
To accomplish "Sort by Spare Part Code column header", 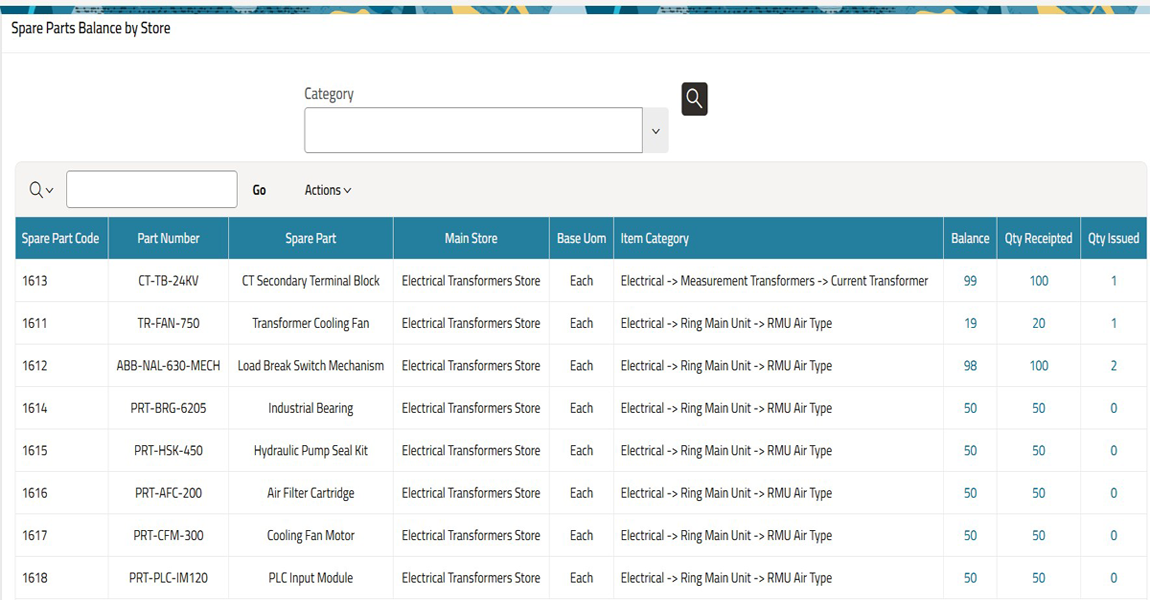I will click(61, 239).
